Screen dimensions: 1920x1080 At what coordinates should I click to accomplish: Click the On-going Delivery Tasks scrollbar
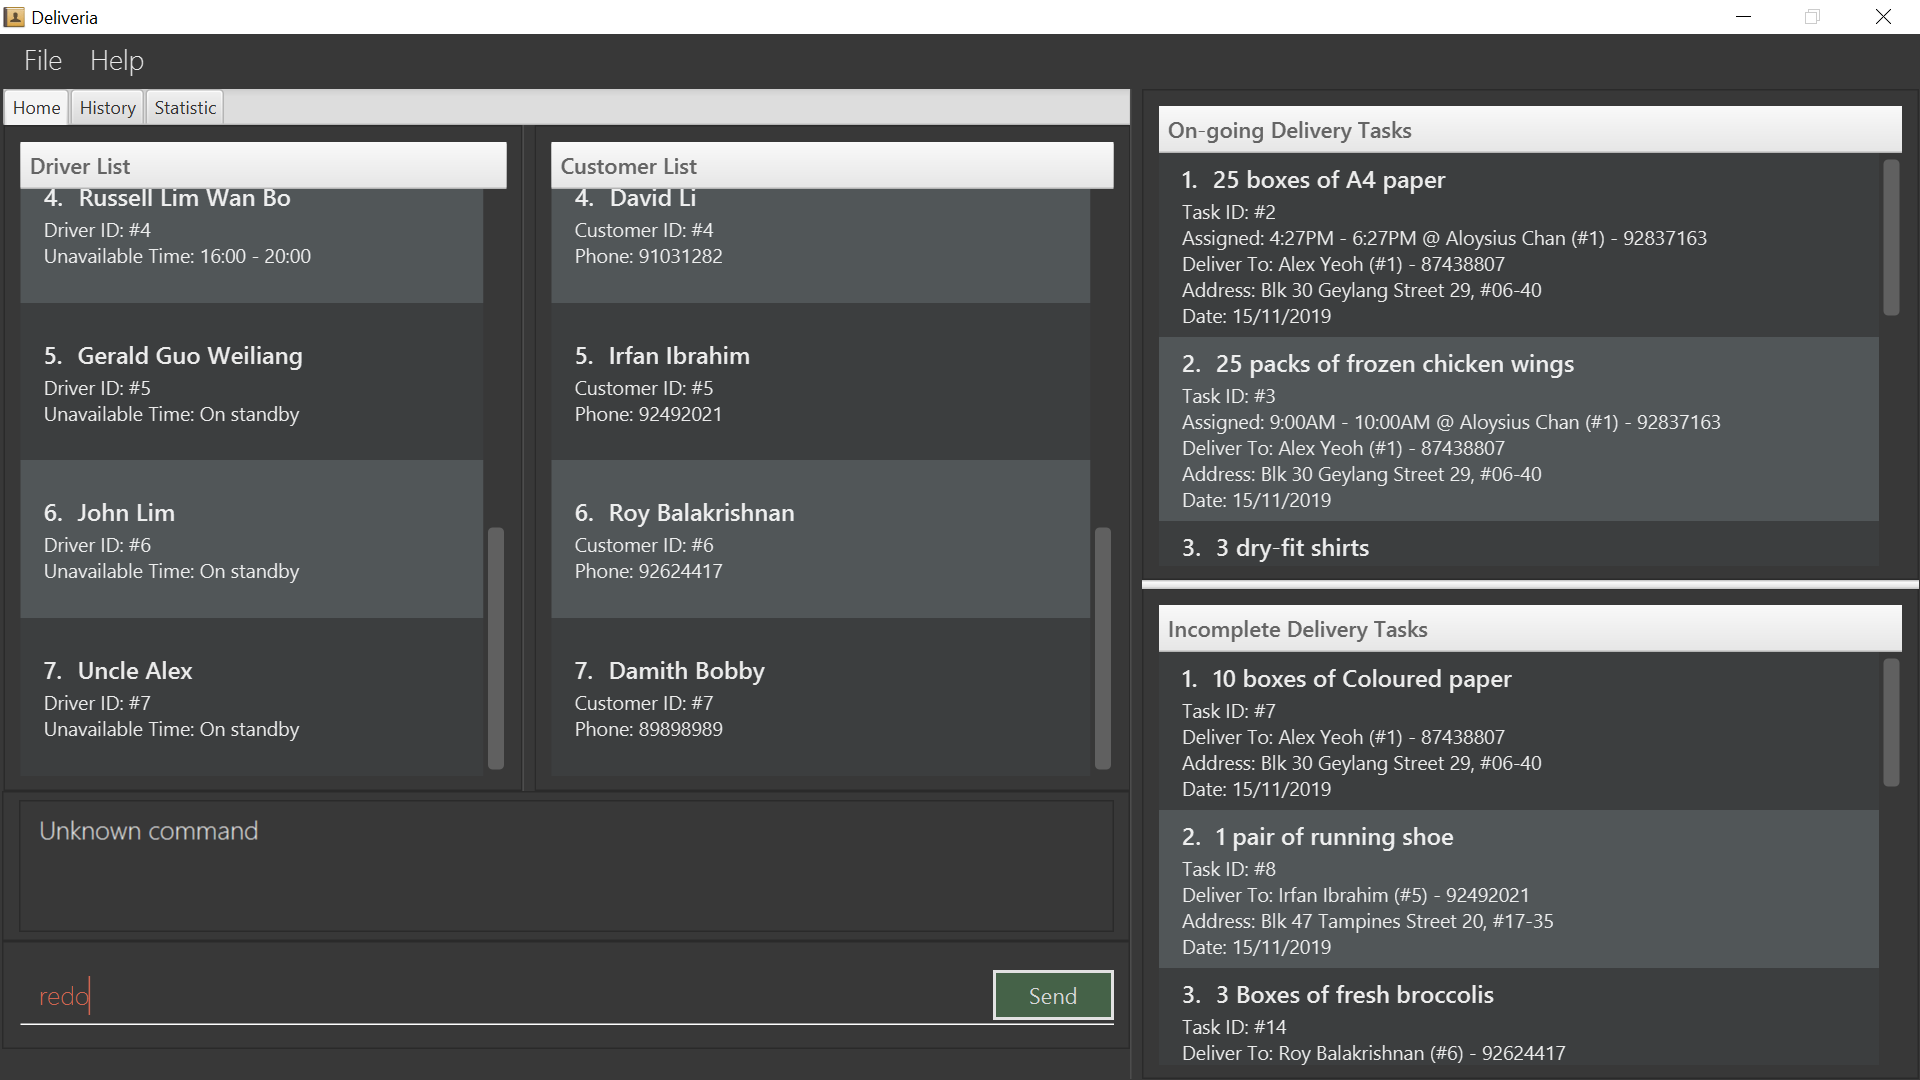click(x=1890, y=238)
